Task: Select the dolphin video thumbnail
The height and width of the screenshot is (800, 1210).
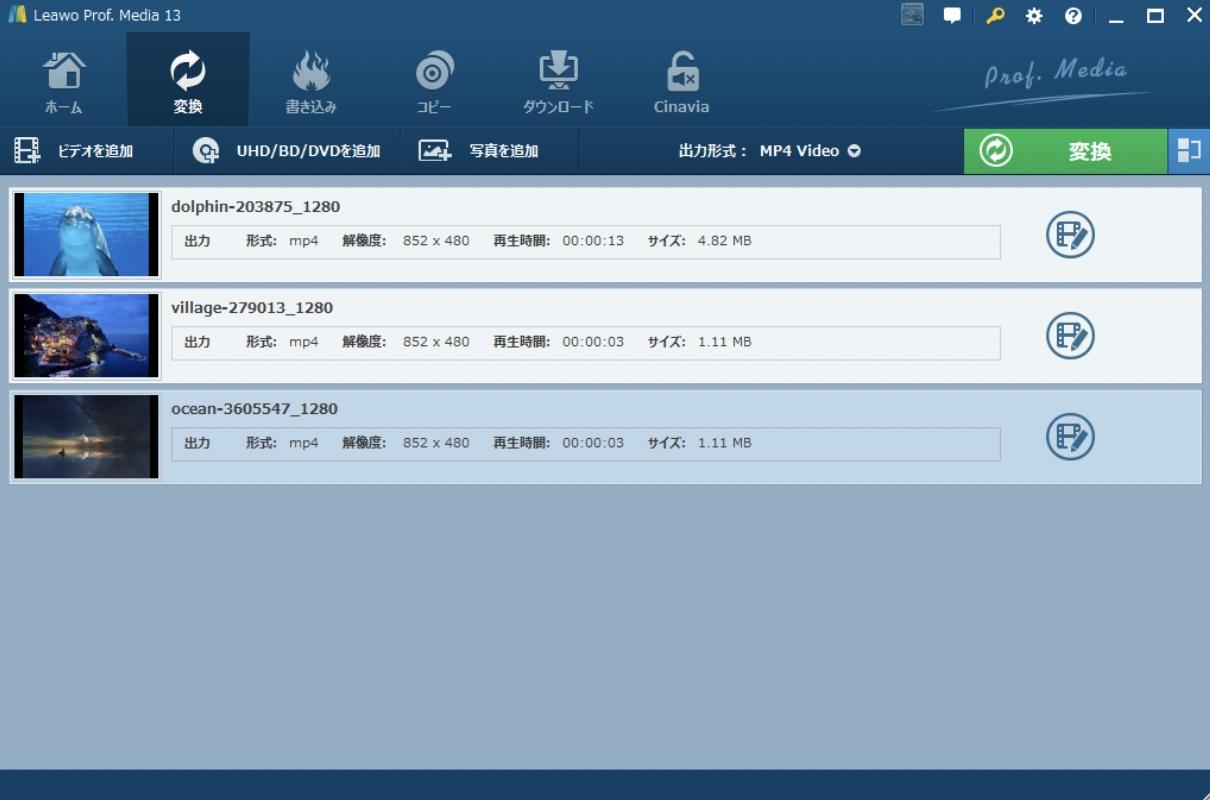Action: click(86, 235)
